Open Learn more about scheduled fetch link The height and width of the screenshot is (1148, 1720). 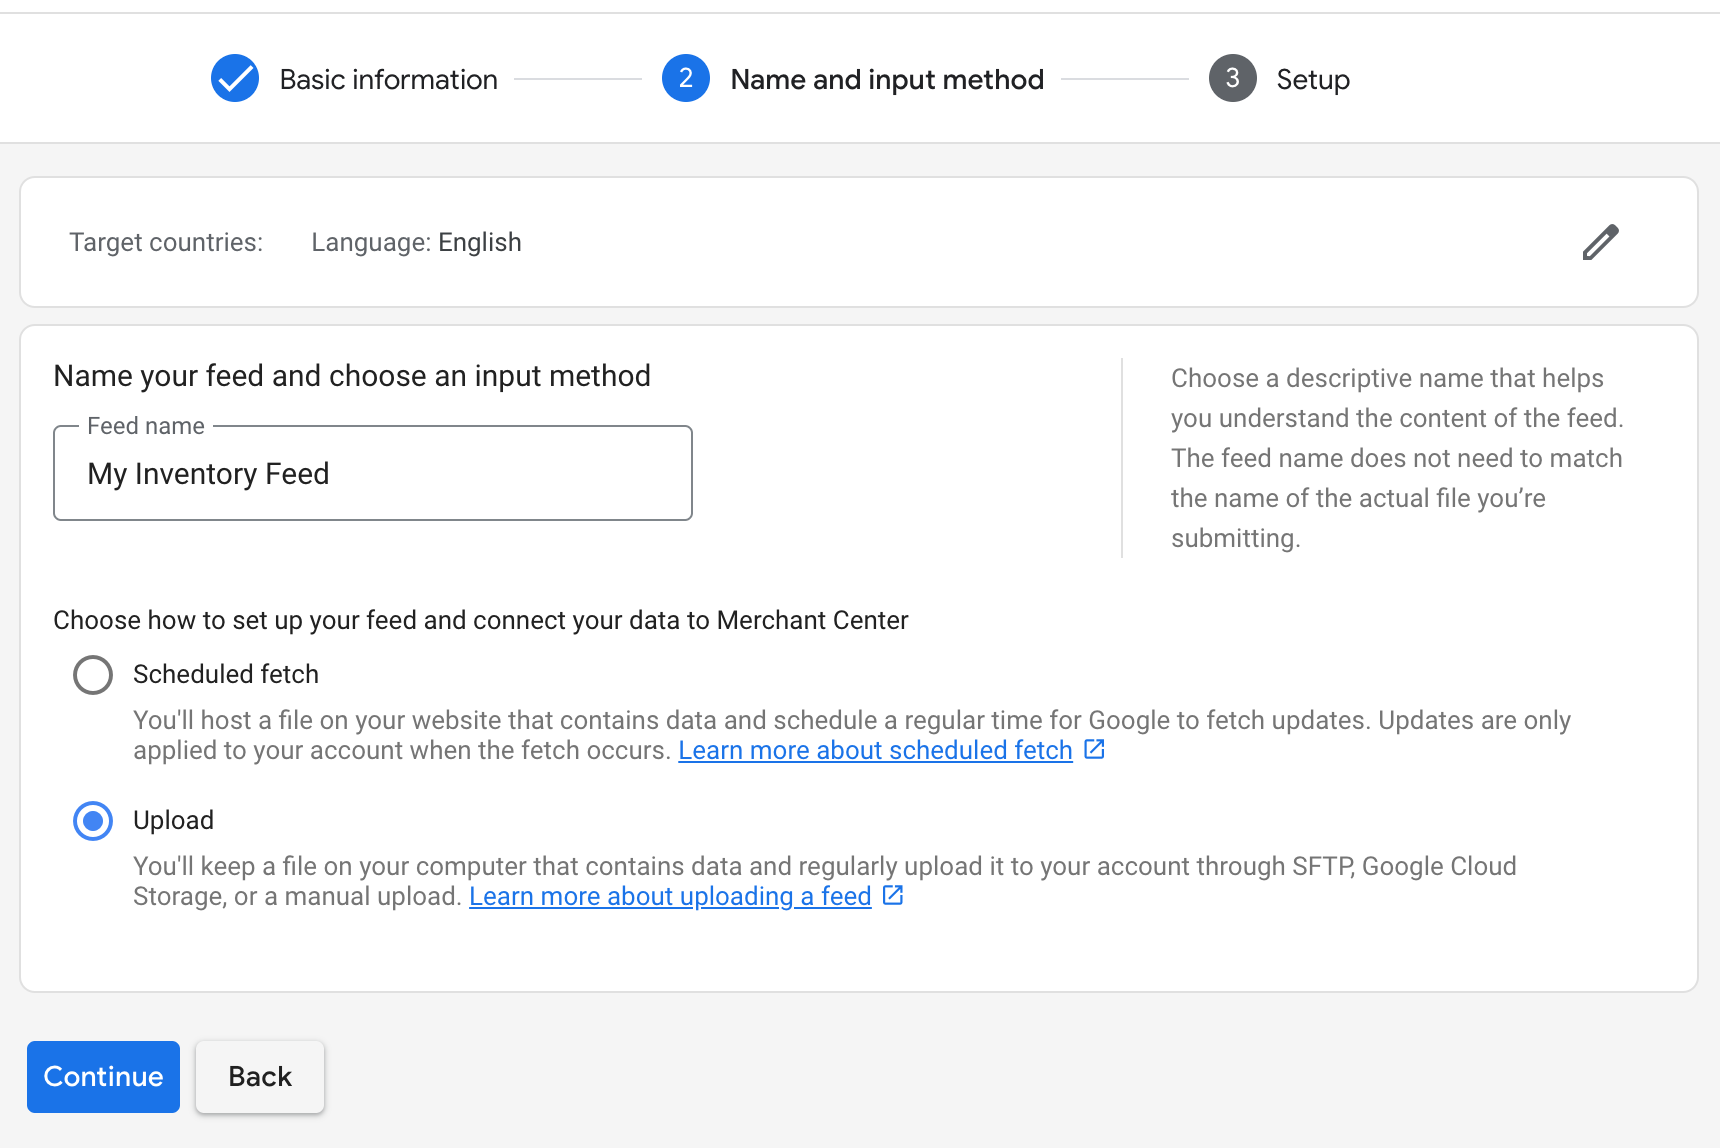[x=875, y=750]
